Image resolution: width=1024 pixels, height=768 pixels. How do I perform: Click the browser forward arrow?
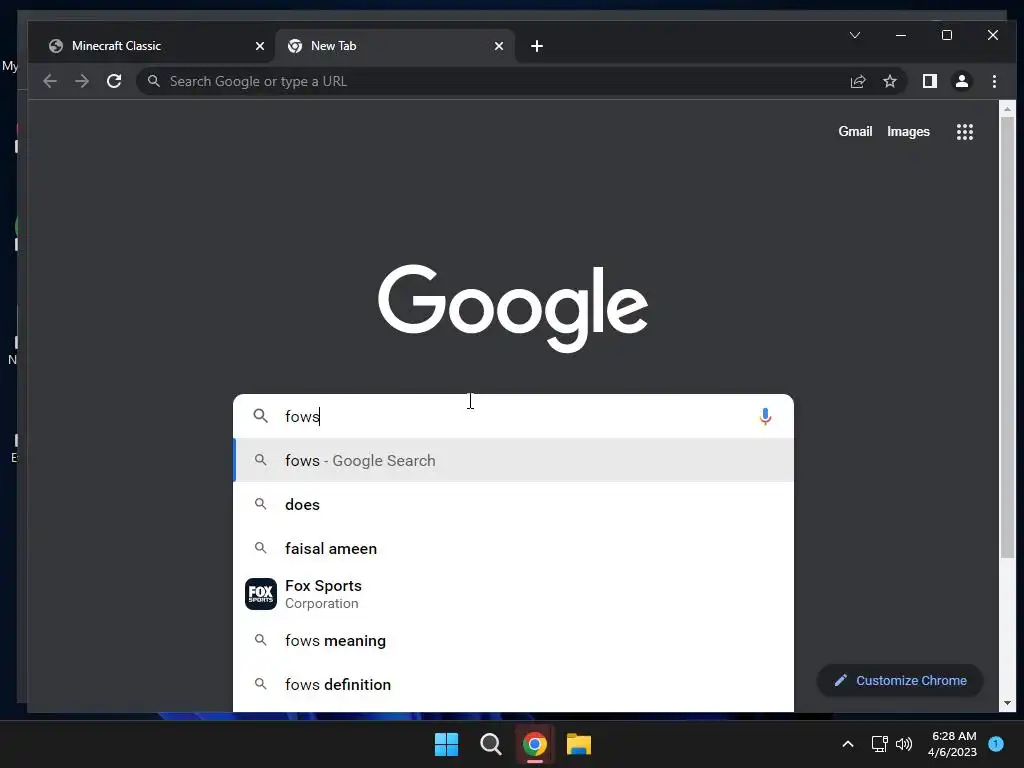[x=82, y=82]
